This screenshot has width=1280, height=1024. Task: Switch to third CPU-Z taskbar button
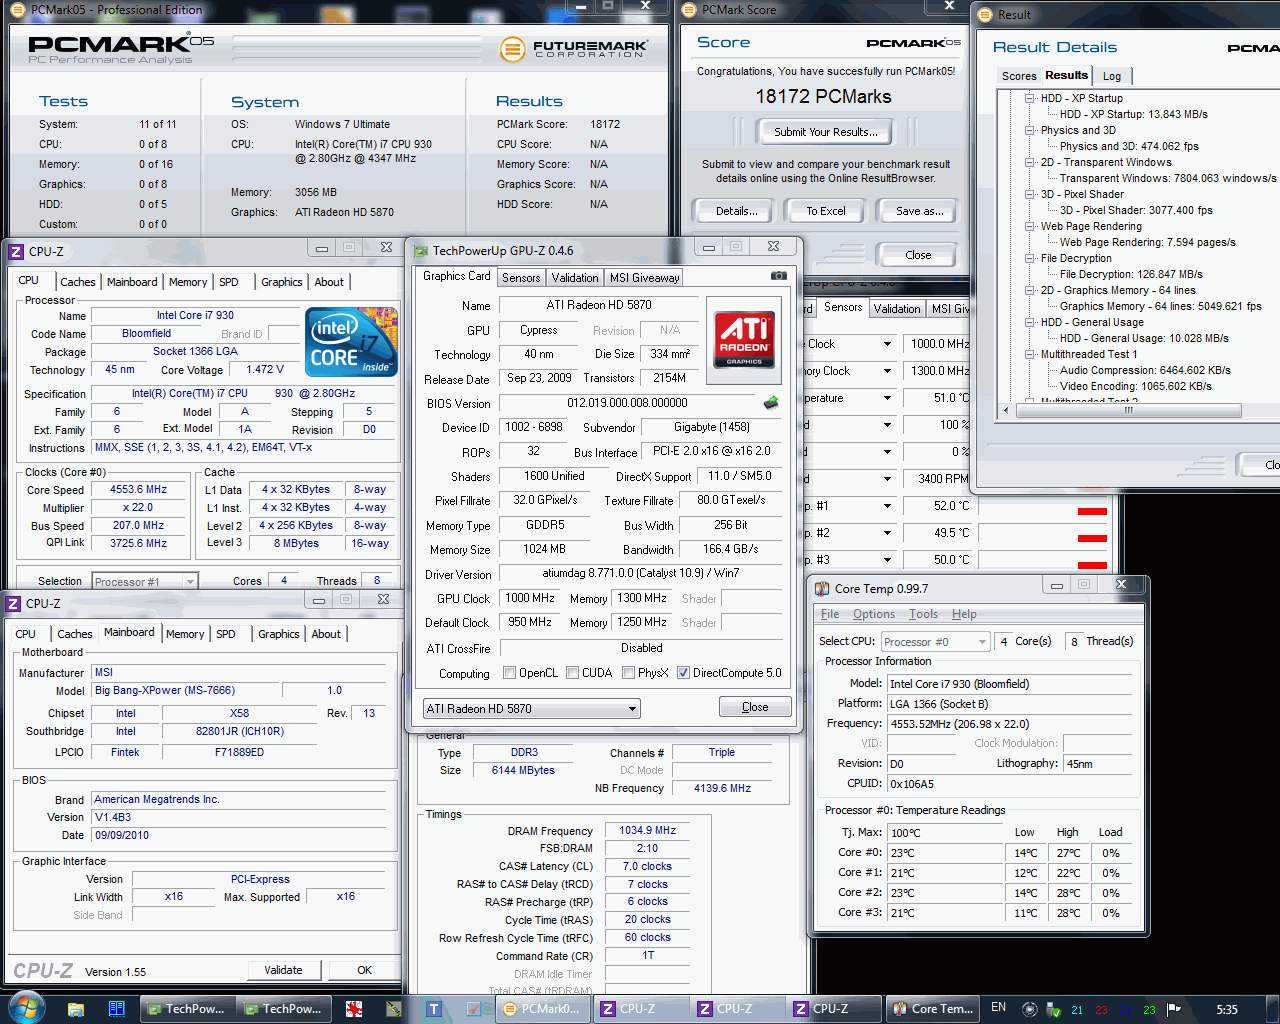pyautogui.click(x=832, y=1009)
